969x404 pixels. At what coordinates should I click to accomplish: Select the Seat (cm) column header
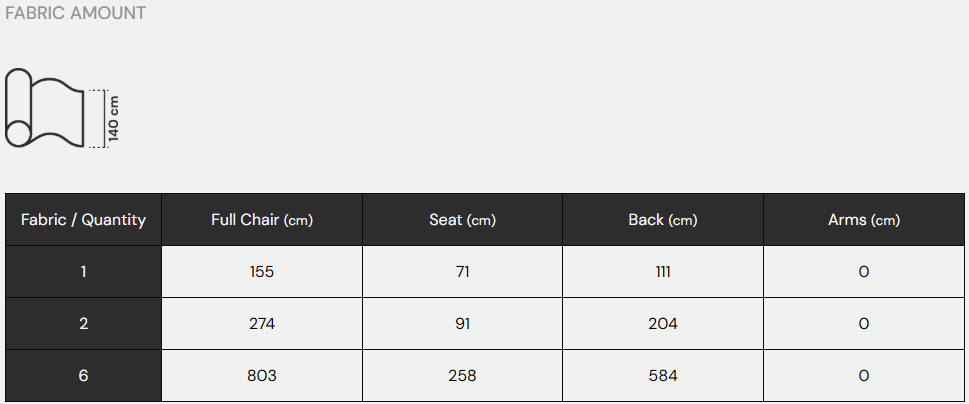463,220
